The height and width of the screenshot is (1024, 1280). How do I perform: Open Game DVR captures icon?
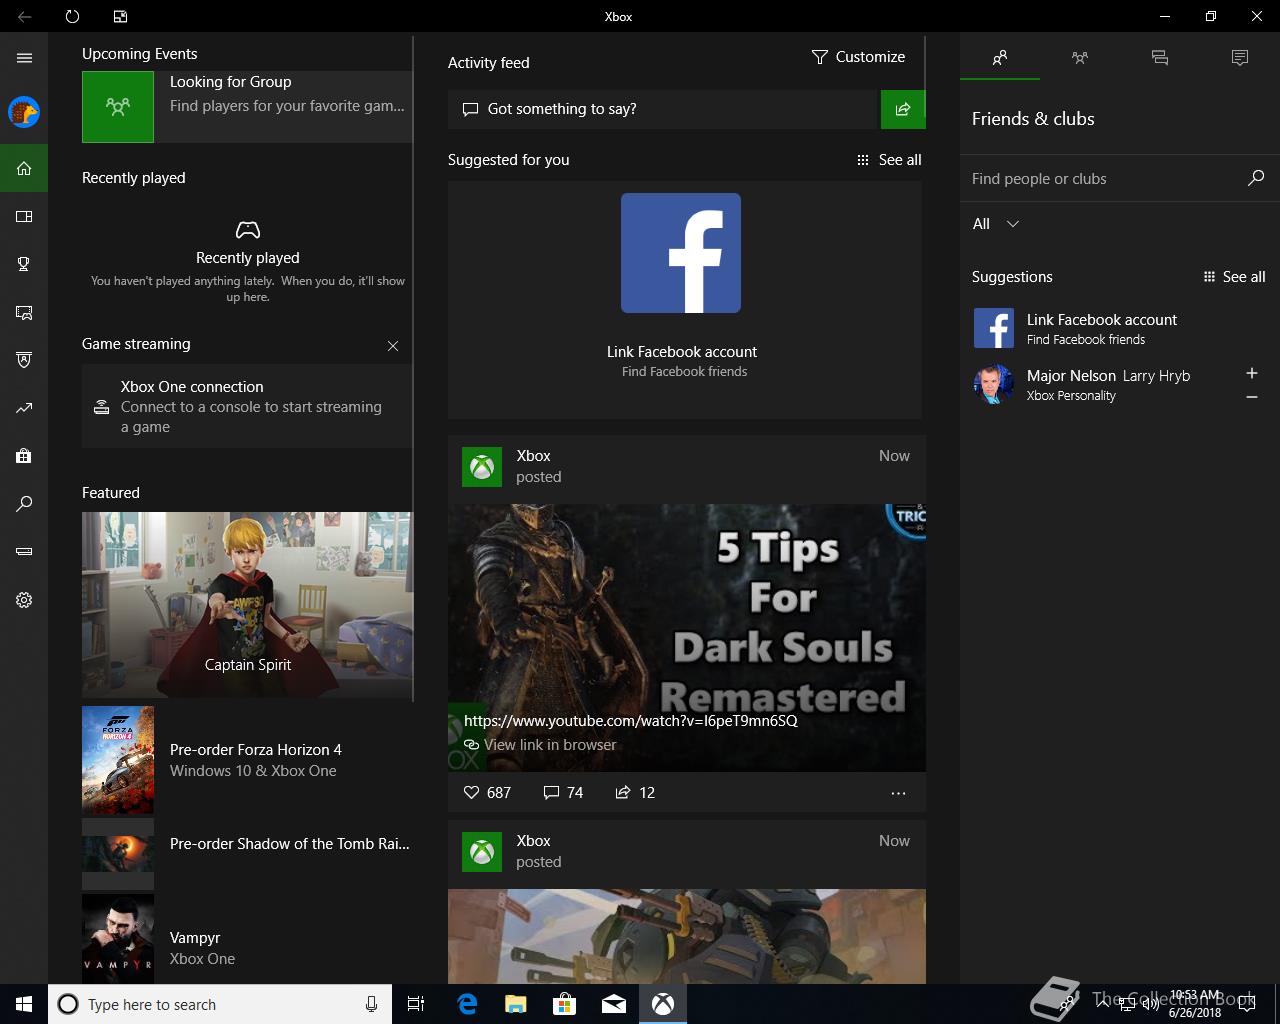pyautogui.click(x=24, y=312)
